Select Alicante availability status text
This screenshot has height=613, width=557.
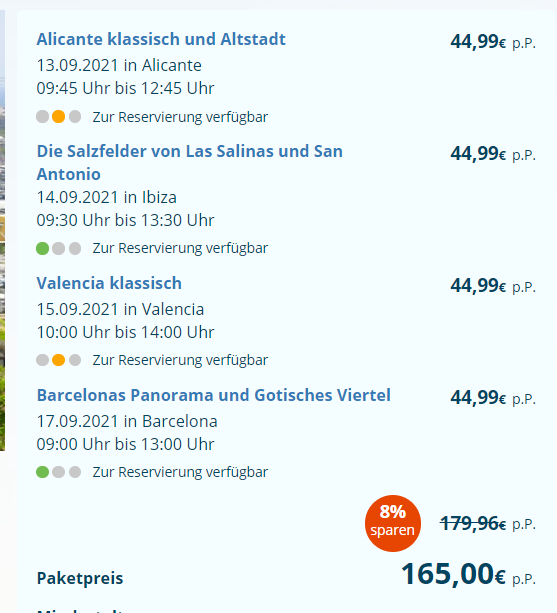(180, 117)
